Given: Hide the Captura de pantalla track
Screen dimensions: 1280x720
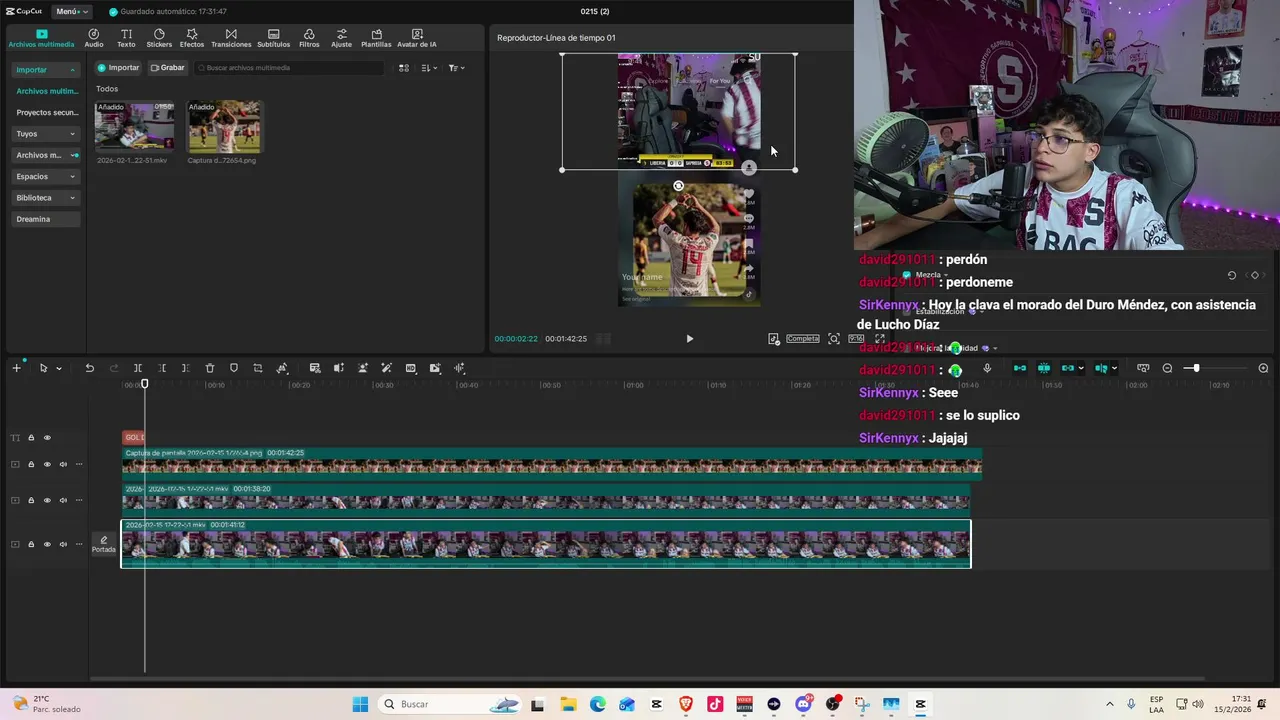Looking at the screenshot, I should pos(47,464).
